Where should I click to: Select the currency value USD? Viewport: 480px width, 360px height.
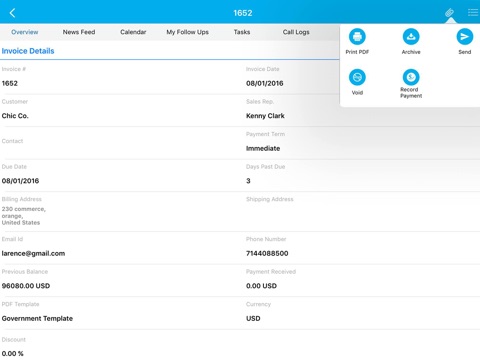click(x=253, y=318)
